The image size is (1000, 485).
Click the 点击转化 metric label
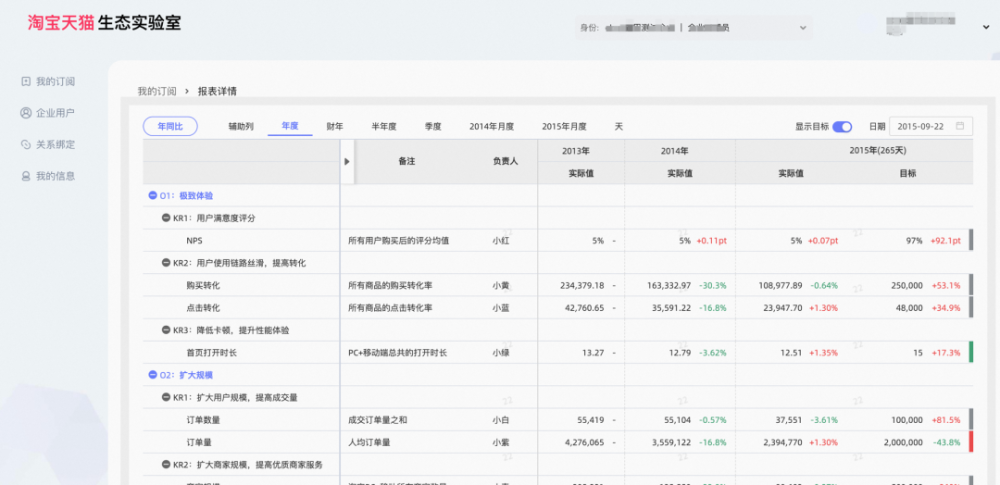tap(203, 308)
